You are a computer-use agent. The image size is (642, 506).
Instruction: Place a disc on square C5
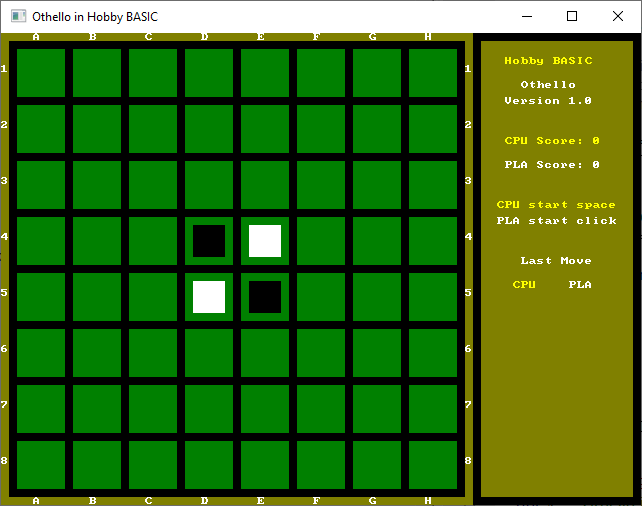(153, 297)
